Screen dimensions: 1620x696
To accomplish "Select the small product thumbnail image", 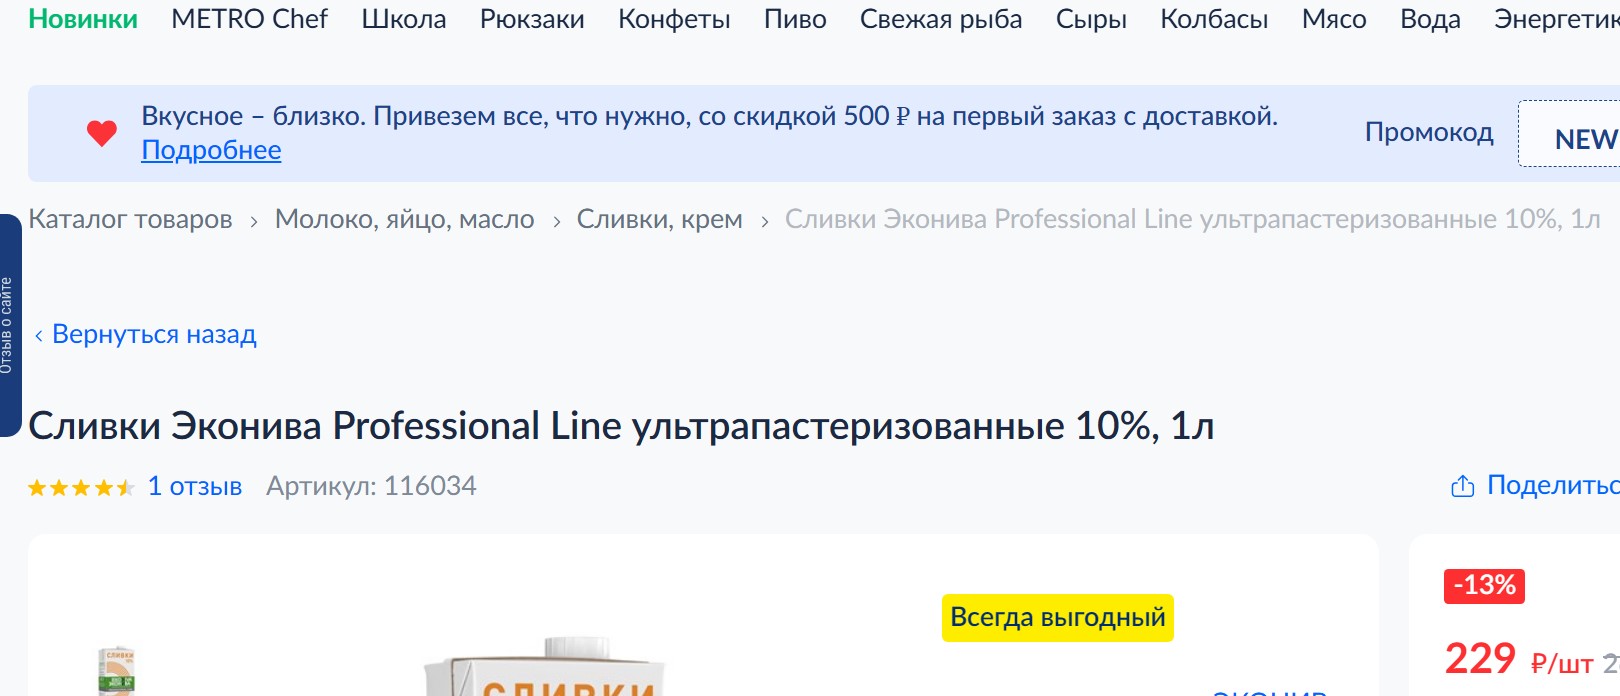I will [117, 671].
